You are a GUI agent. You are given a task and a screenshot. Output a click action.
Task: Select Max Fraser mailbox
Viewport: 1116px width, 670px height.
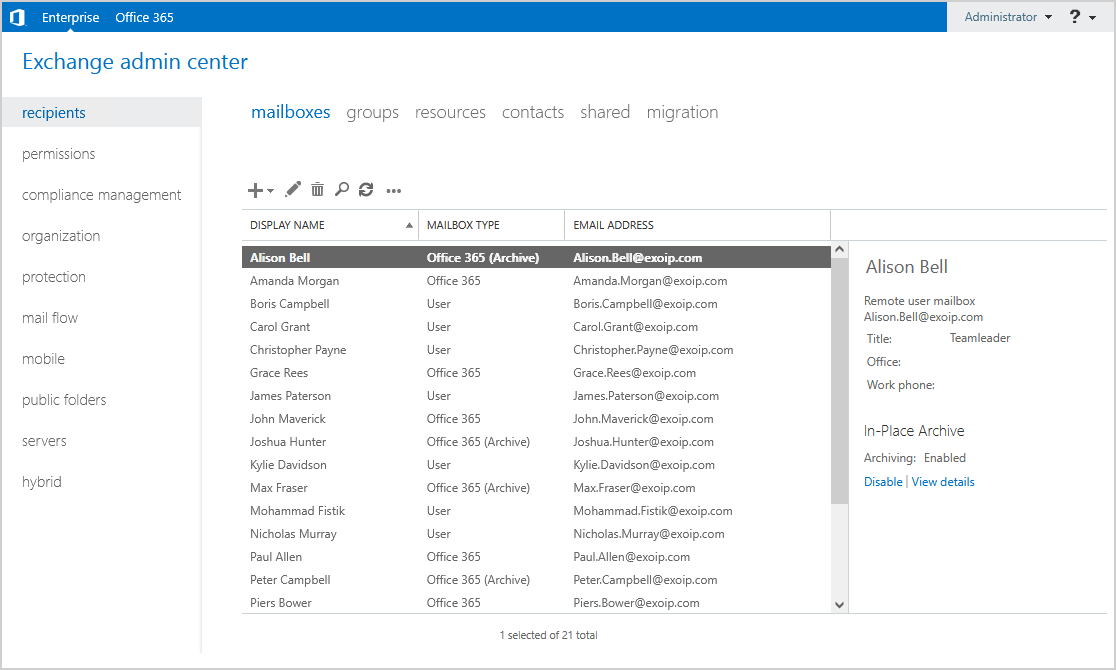(x=537, y=488)
